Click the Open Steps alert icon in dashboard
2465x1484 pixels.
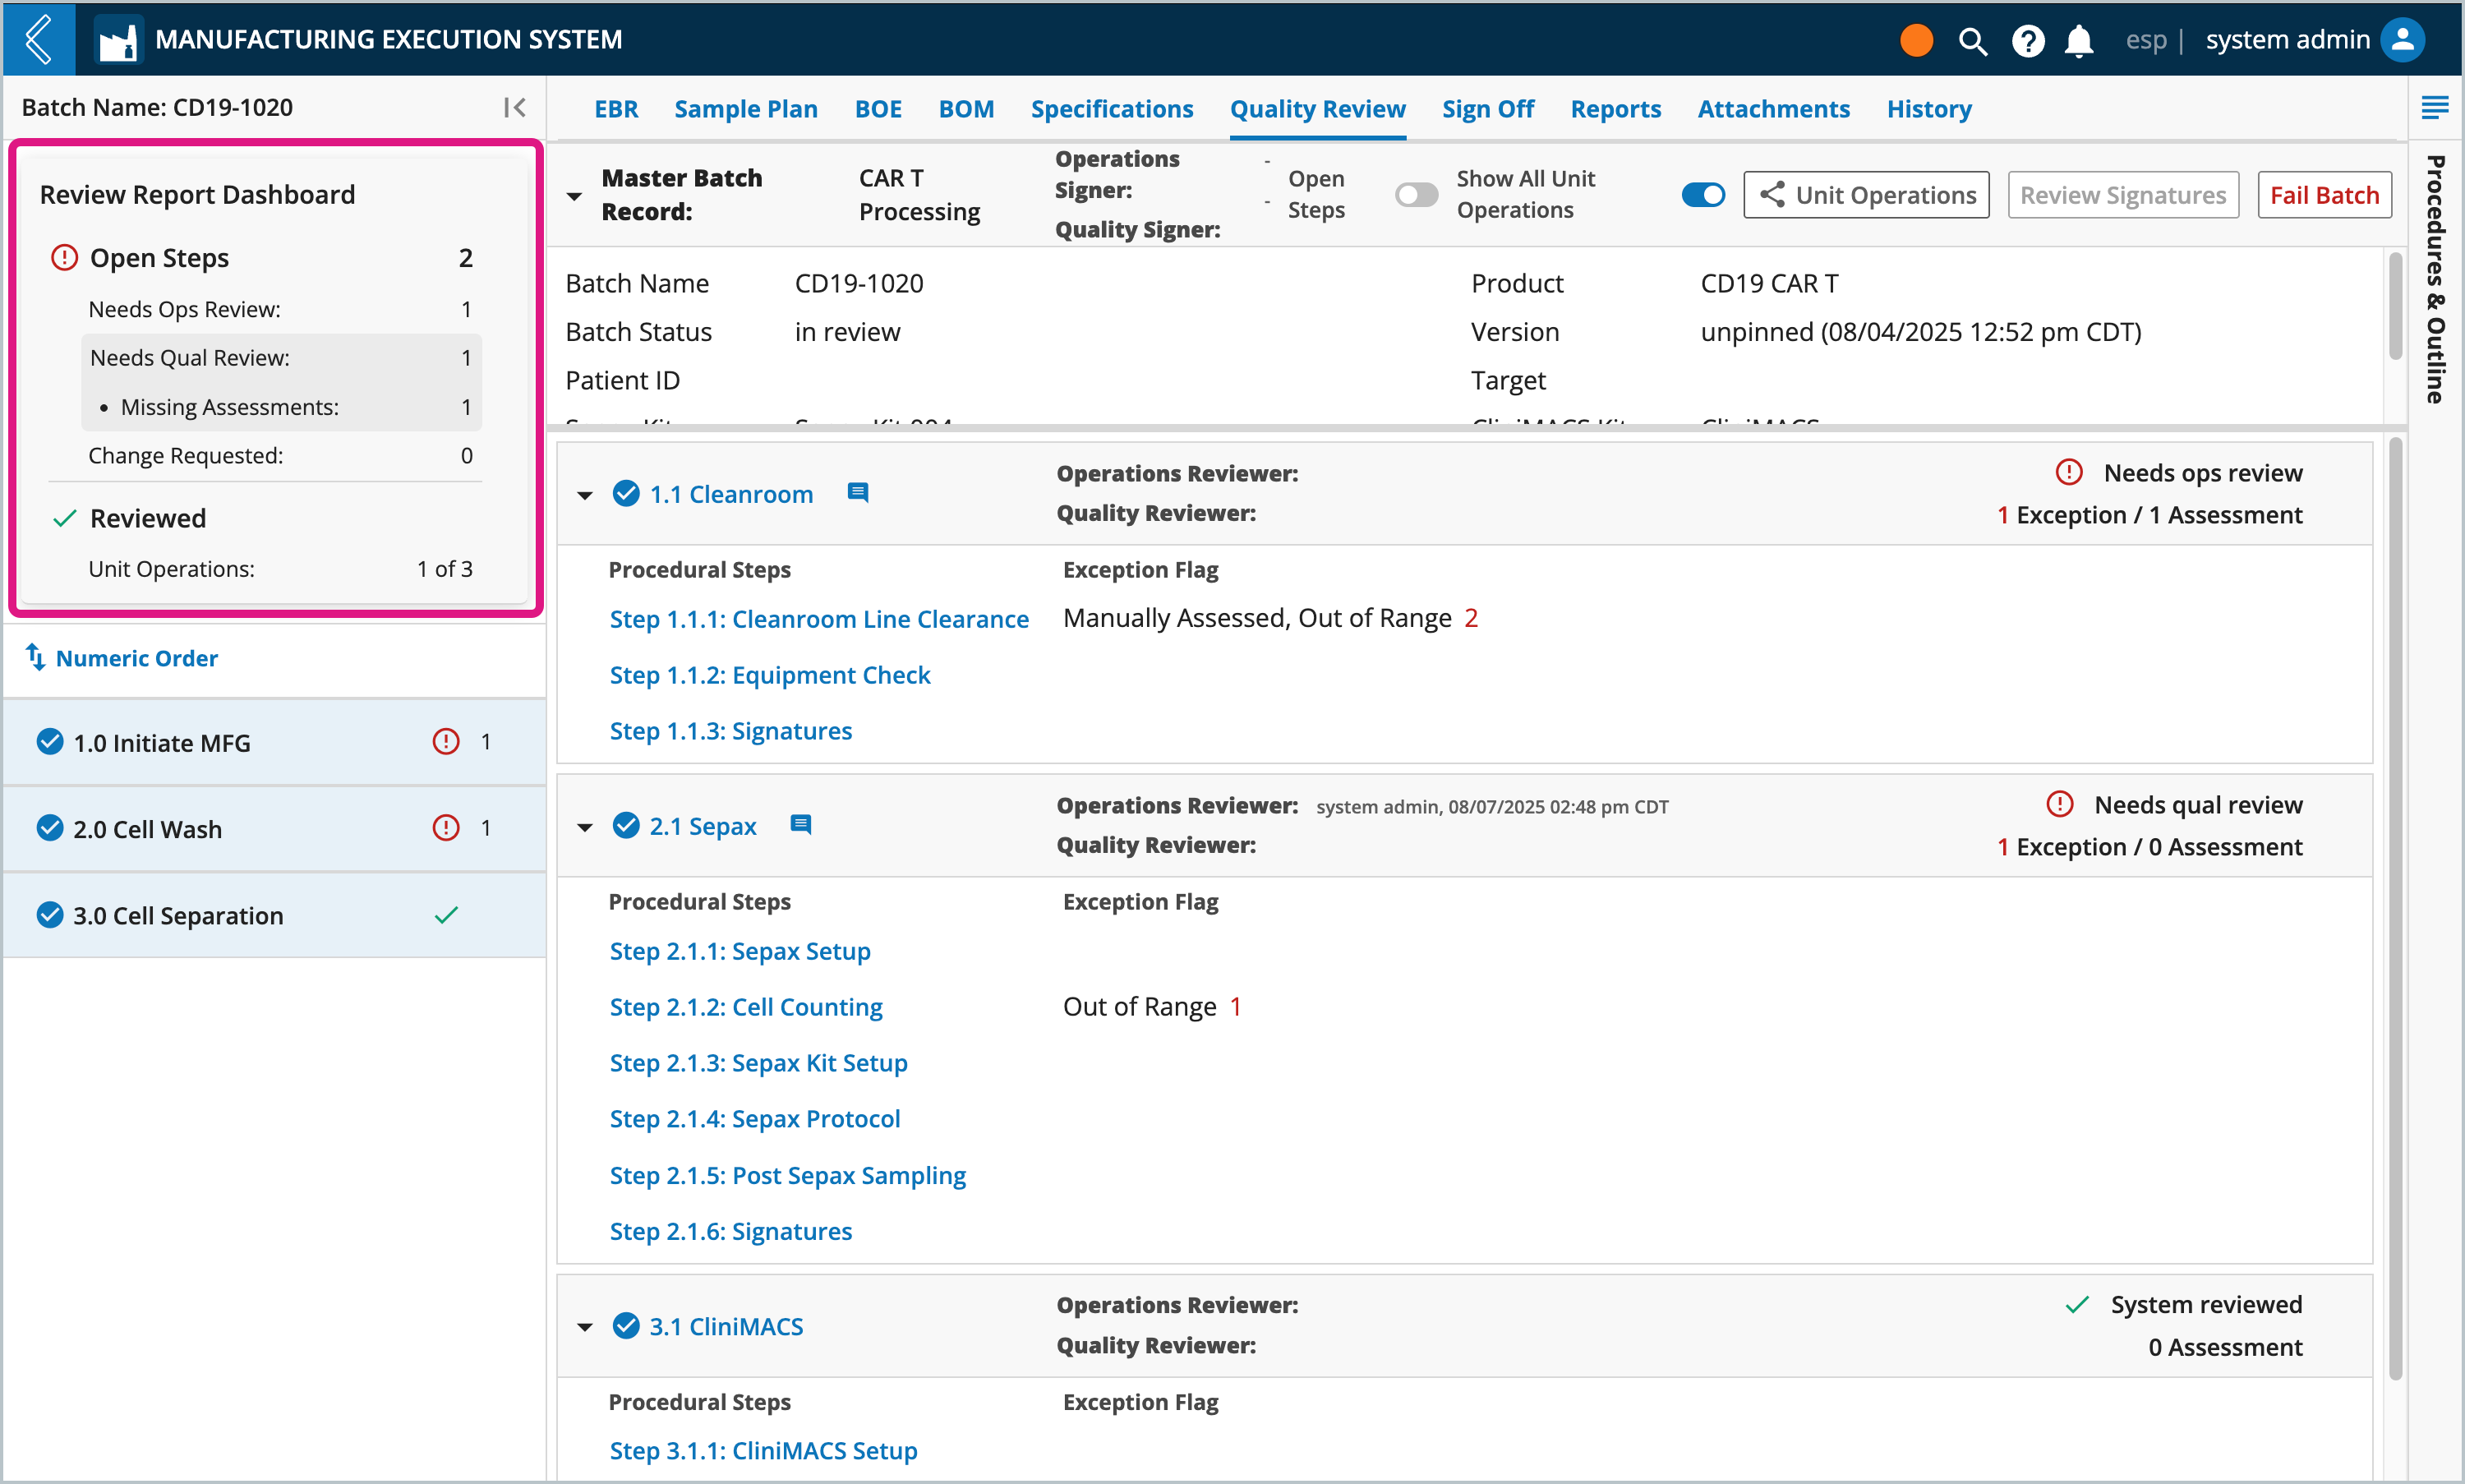point(64,257)
